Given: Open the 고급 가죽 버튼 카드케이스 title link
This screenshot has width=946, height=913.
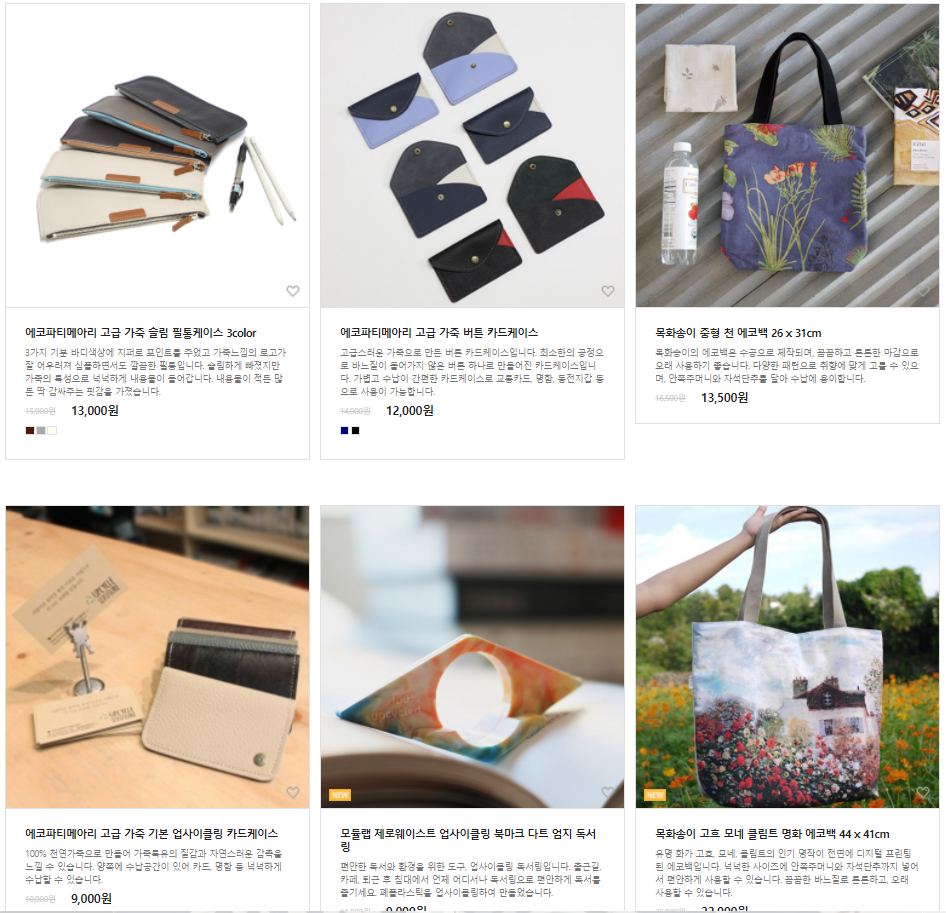Looking at the screenshot, I should 439,332.
